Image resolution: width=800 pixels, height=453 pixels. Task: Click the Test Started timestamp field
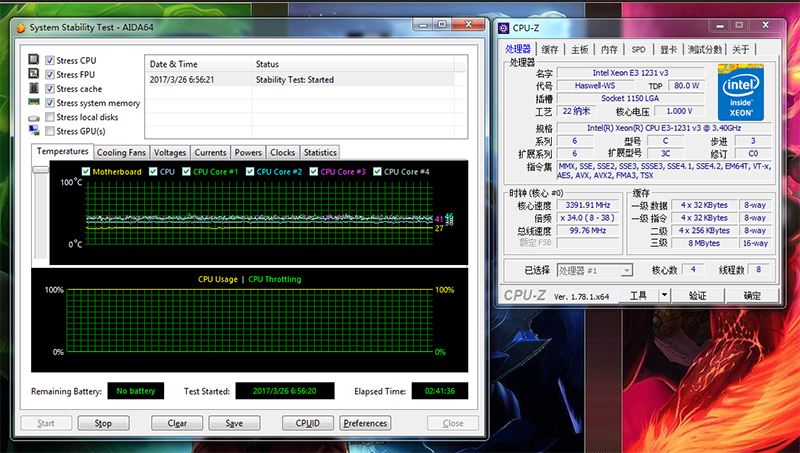point(285,391)
